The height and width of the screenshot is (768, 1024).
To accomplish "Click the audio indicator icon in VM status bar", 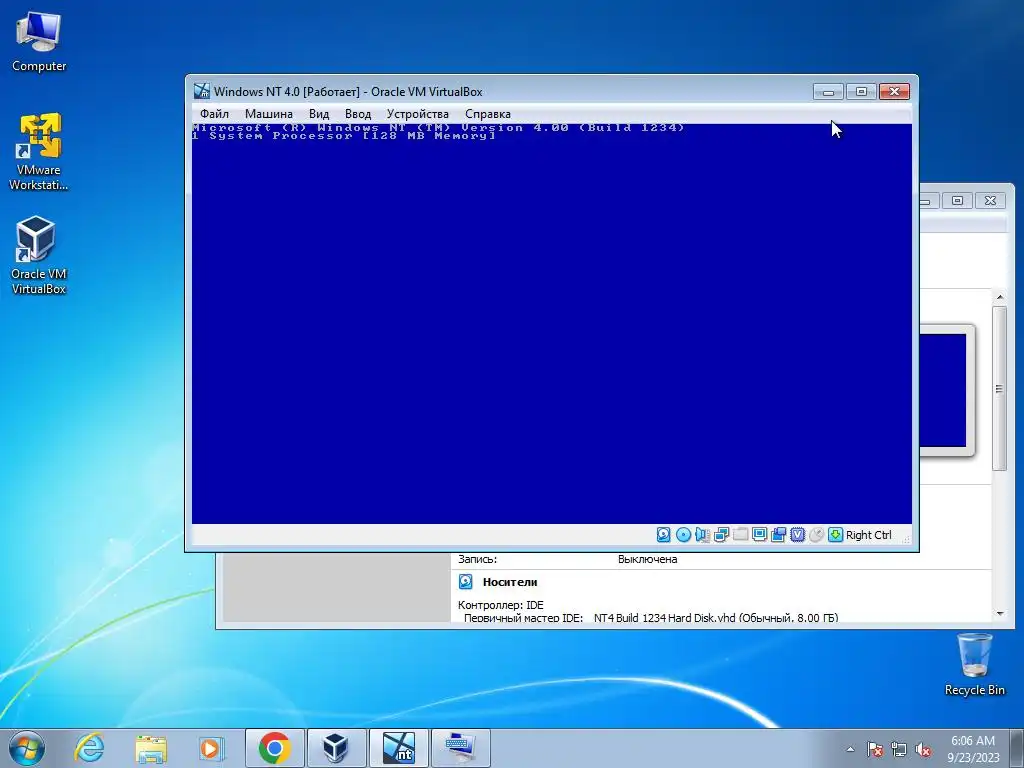I will pos(702,535).
